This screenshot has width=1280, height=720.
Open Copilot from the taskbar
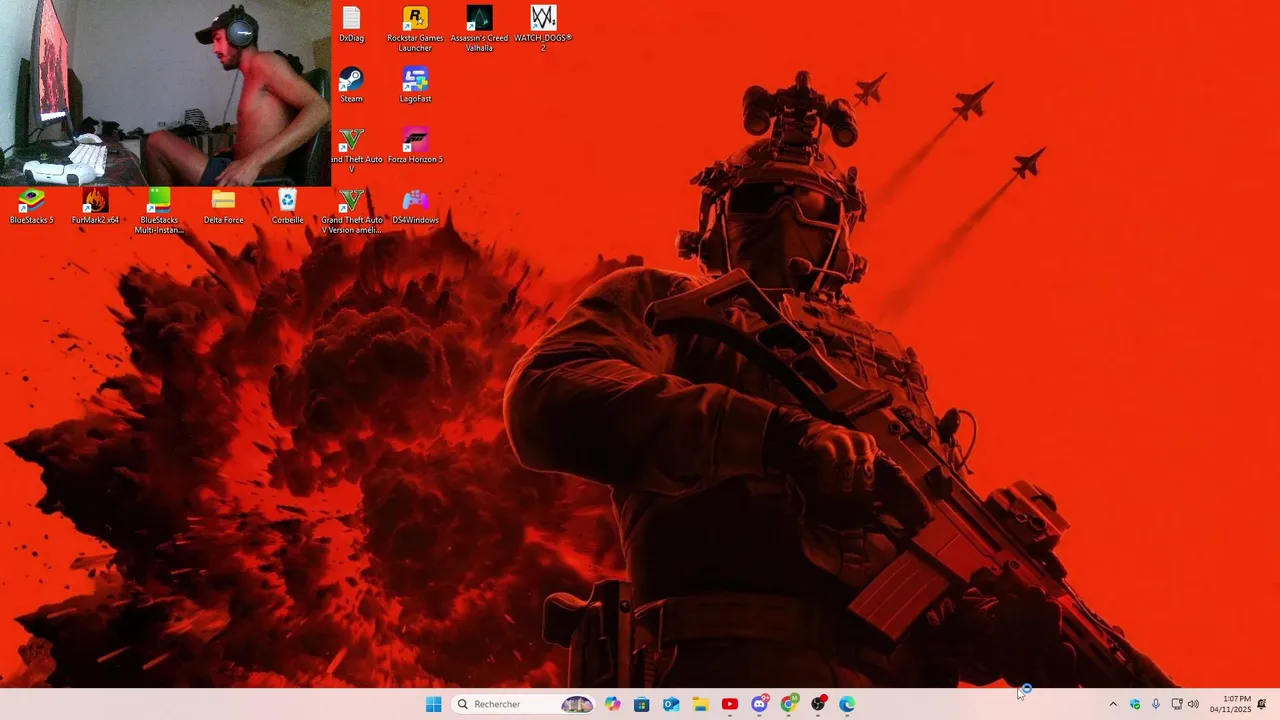(x=612, y=704)
